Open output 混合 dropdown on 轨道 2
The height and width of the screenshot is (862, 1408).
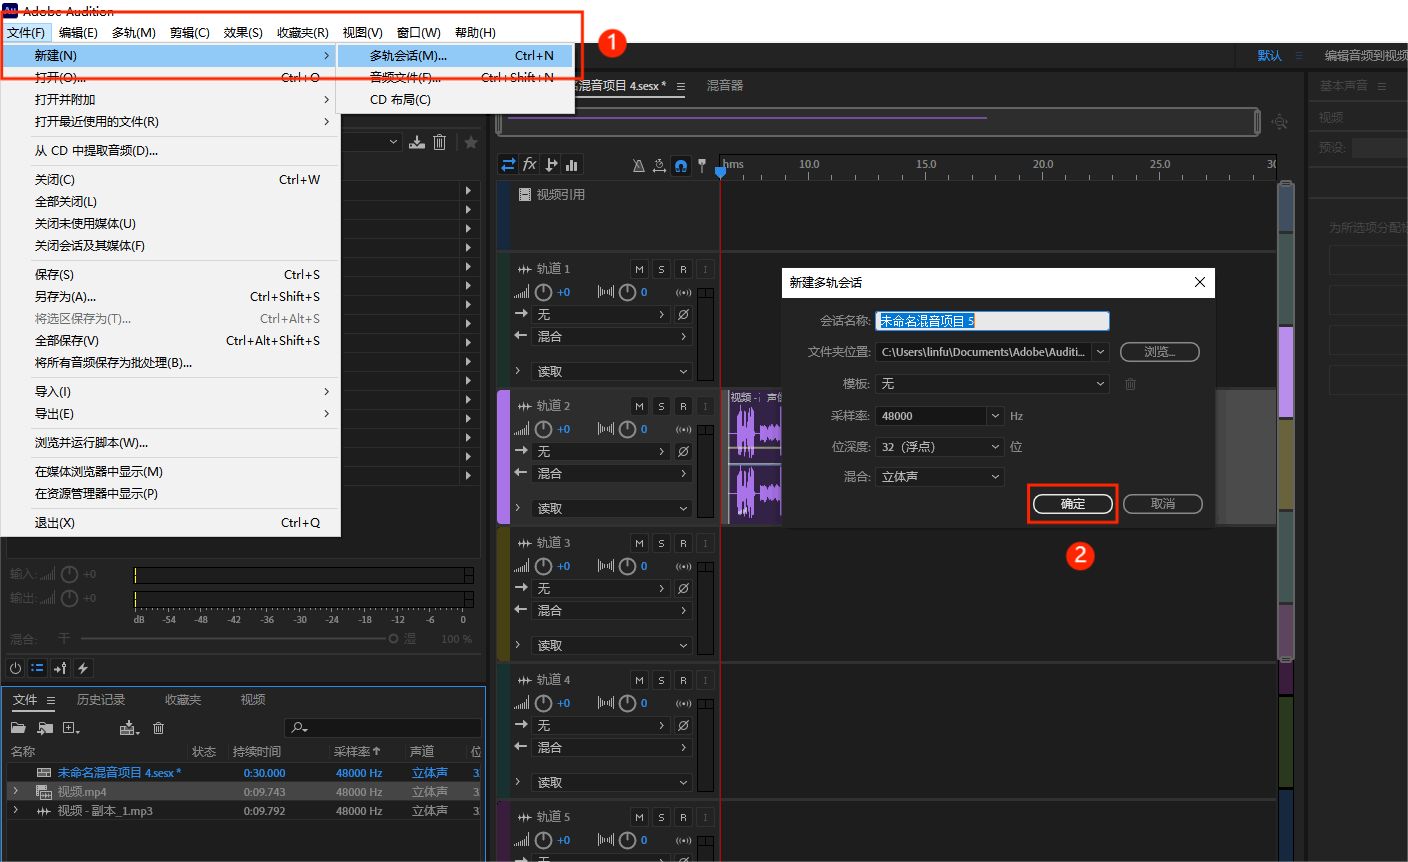612,473
